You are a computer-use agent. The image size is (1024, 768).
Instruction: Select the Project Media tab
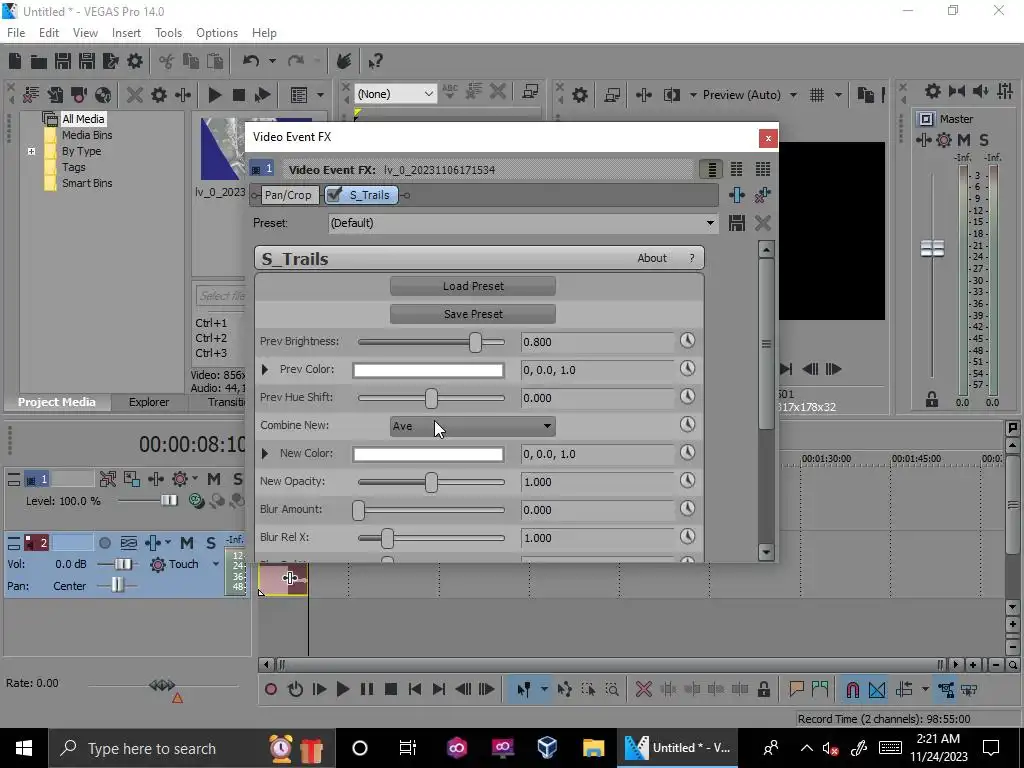click(57, 402)
